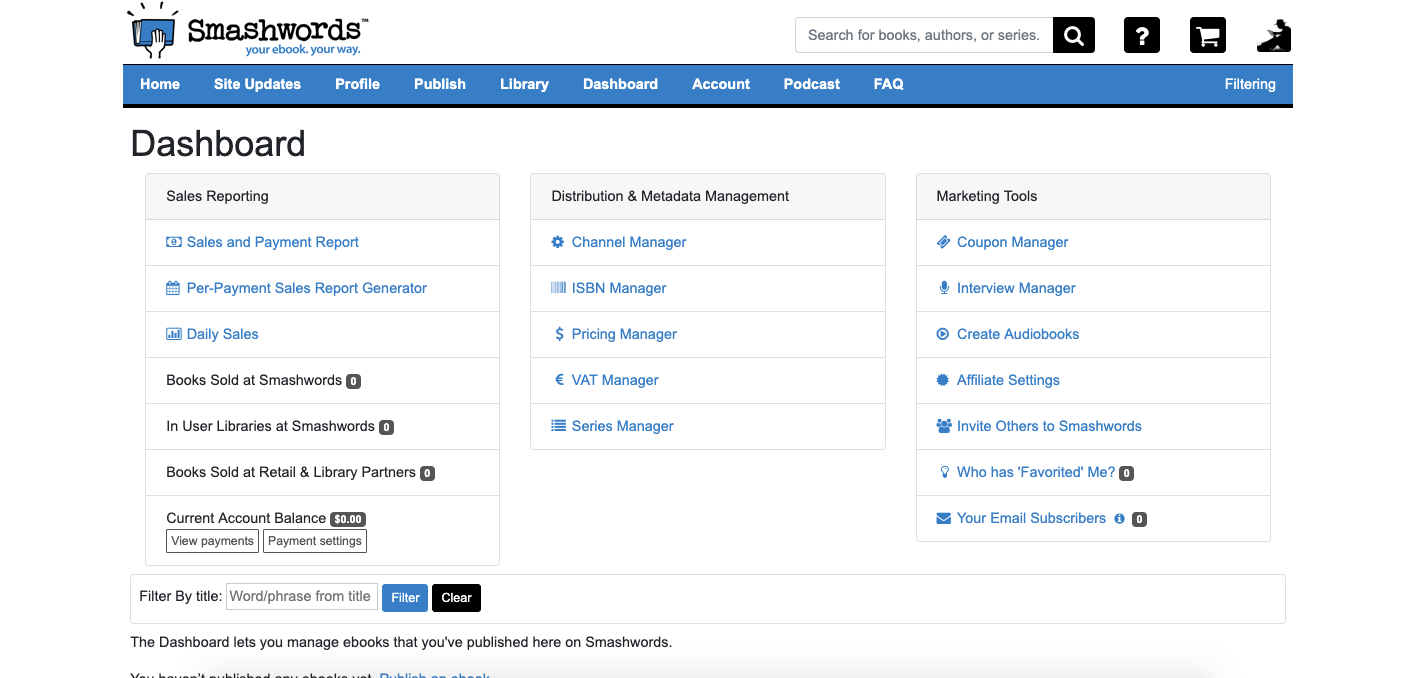
Task: Select Publish in the navigation bar
Action: [x=440, y=84]
